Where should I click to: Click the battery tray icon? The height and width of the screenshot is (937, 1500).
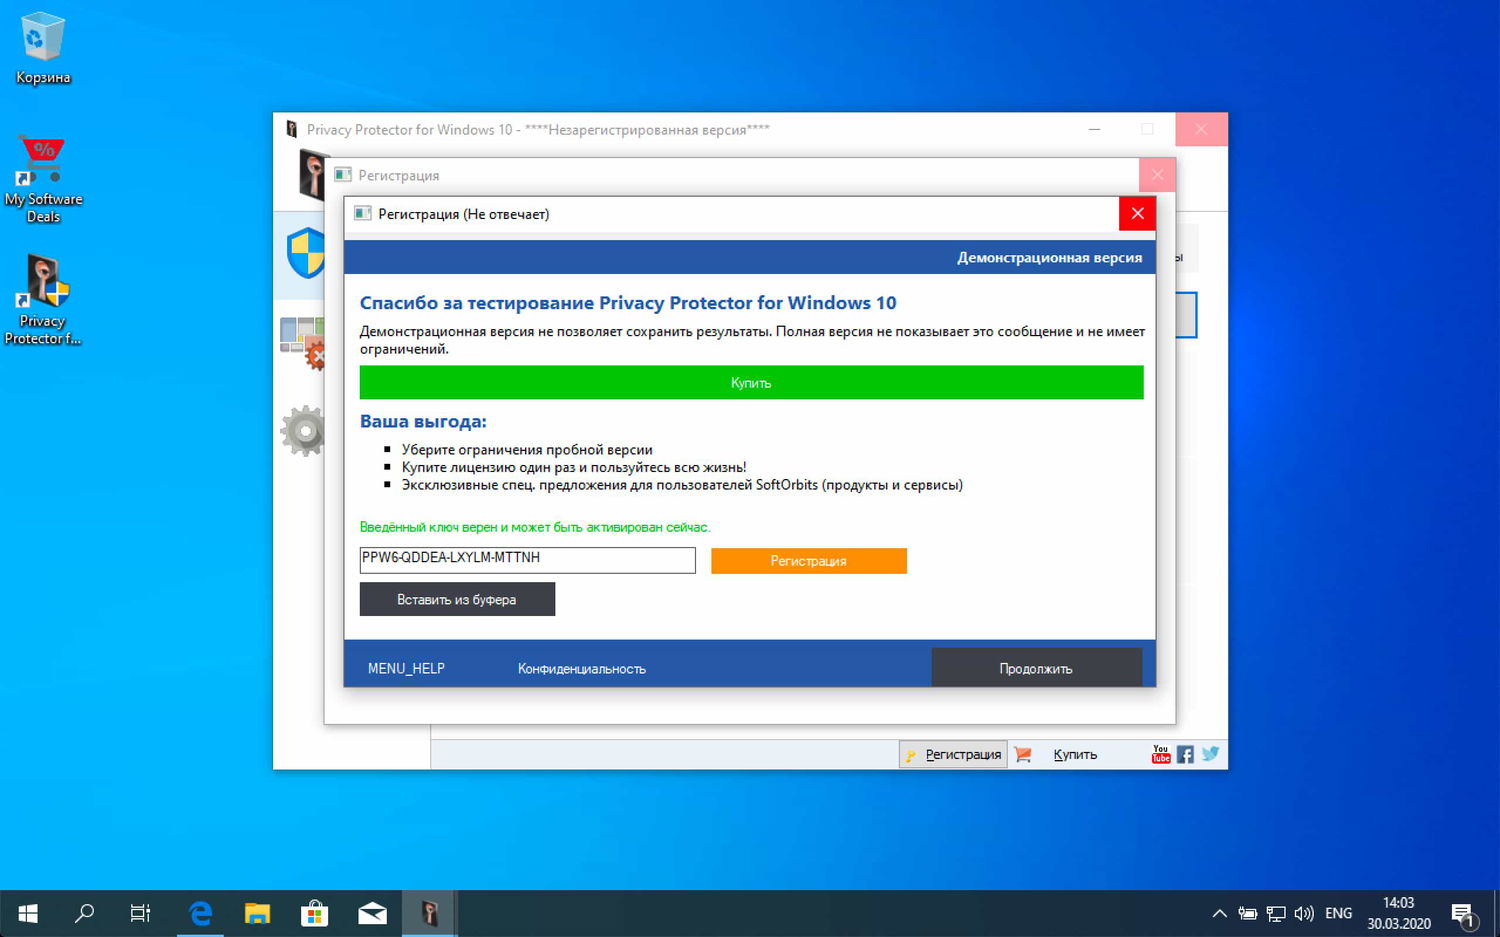point(1247,913)
